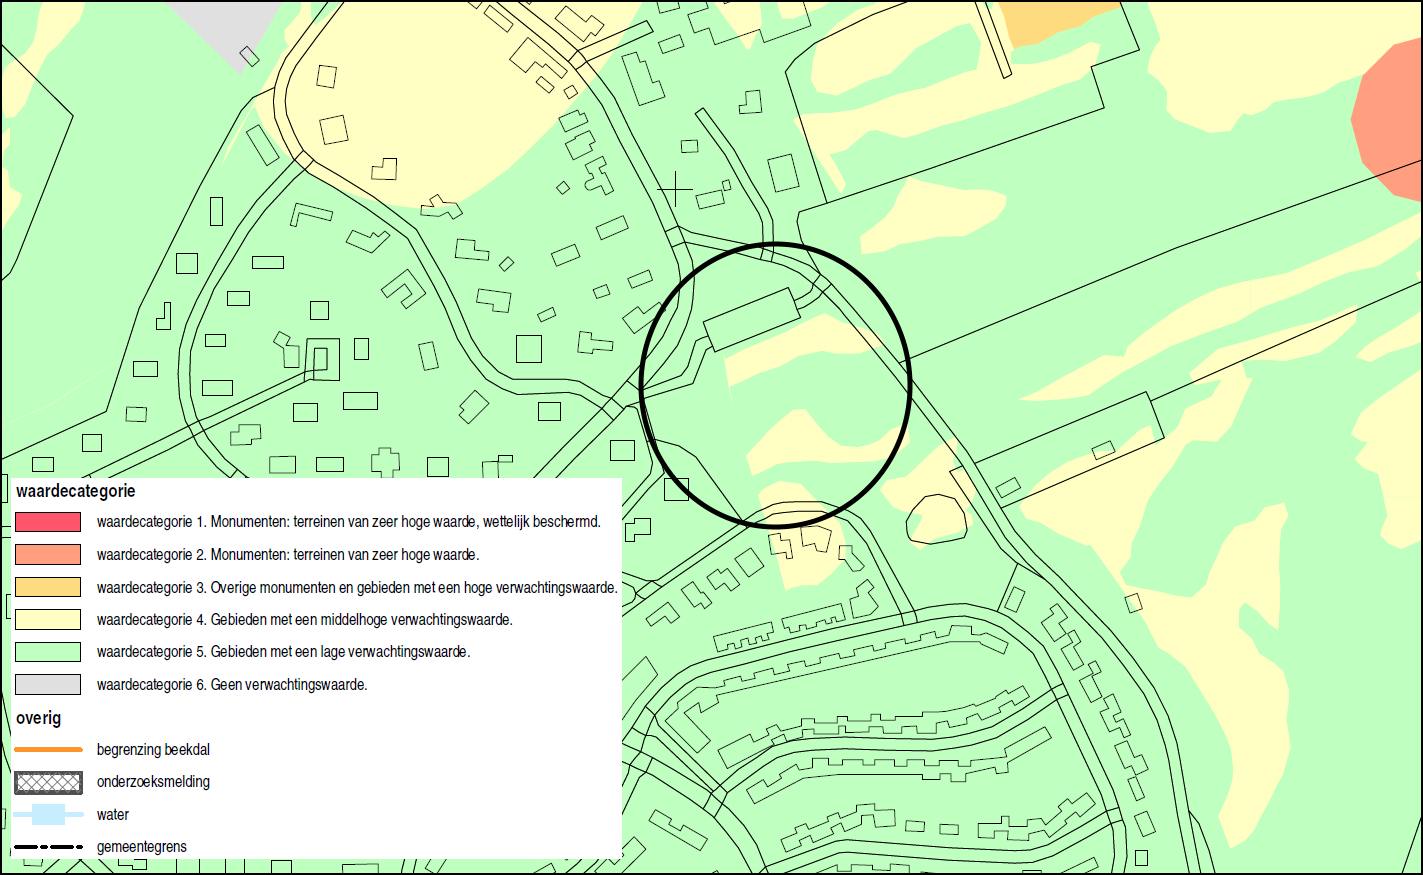Screen dimensions: 1423x875
Task: Click the waardecategorie 2 description text
Action: pos(287,553)
